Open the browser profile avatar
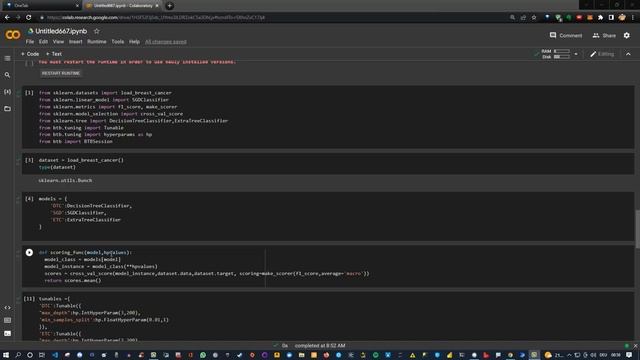 (x=622, y=18)
